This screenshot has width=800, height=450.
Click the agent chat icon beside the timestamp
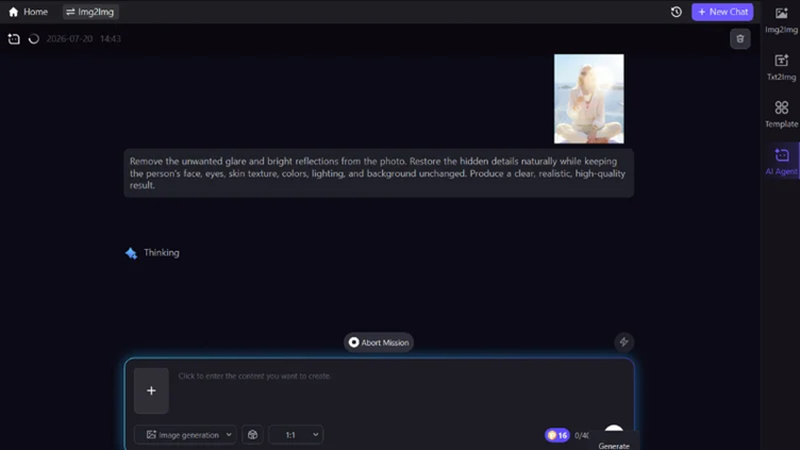click(14, 39)
